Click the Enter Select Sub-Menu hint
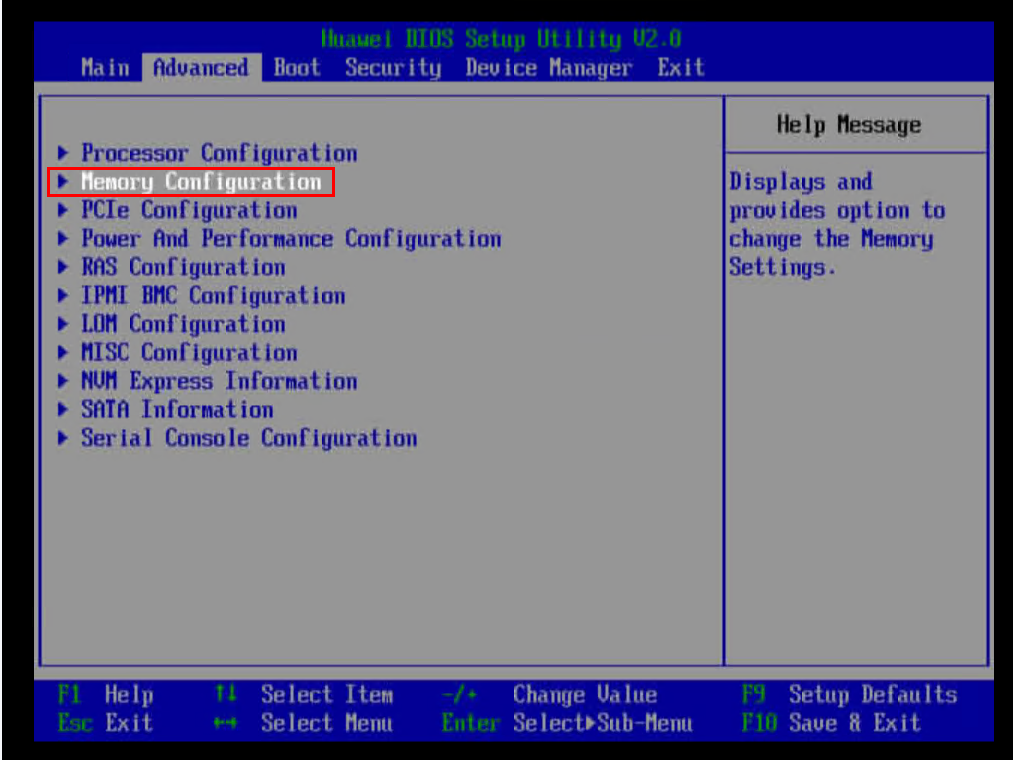This screenshot has width=1013, height=760. point(567,723)
